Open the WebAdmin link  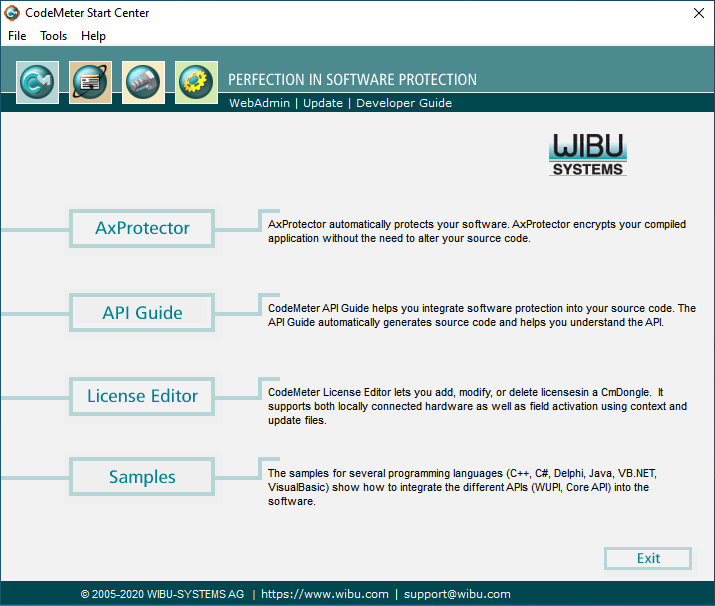click(259, 103)
